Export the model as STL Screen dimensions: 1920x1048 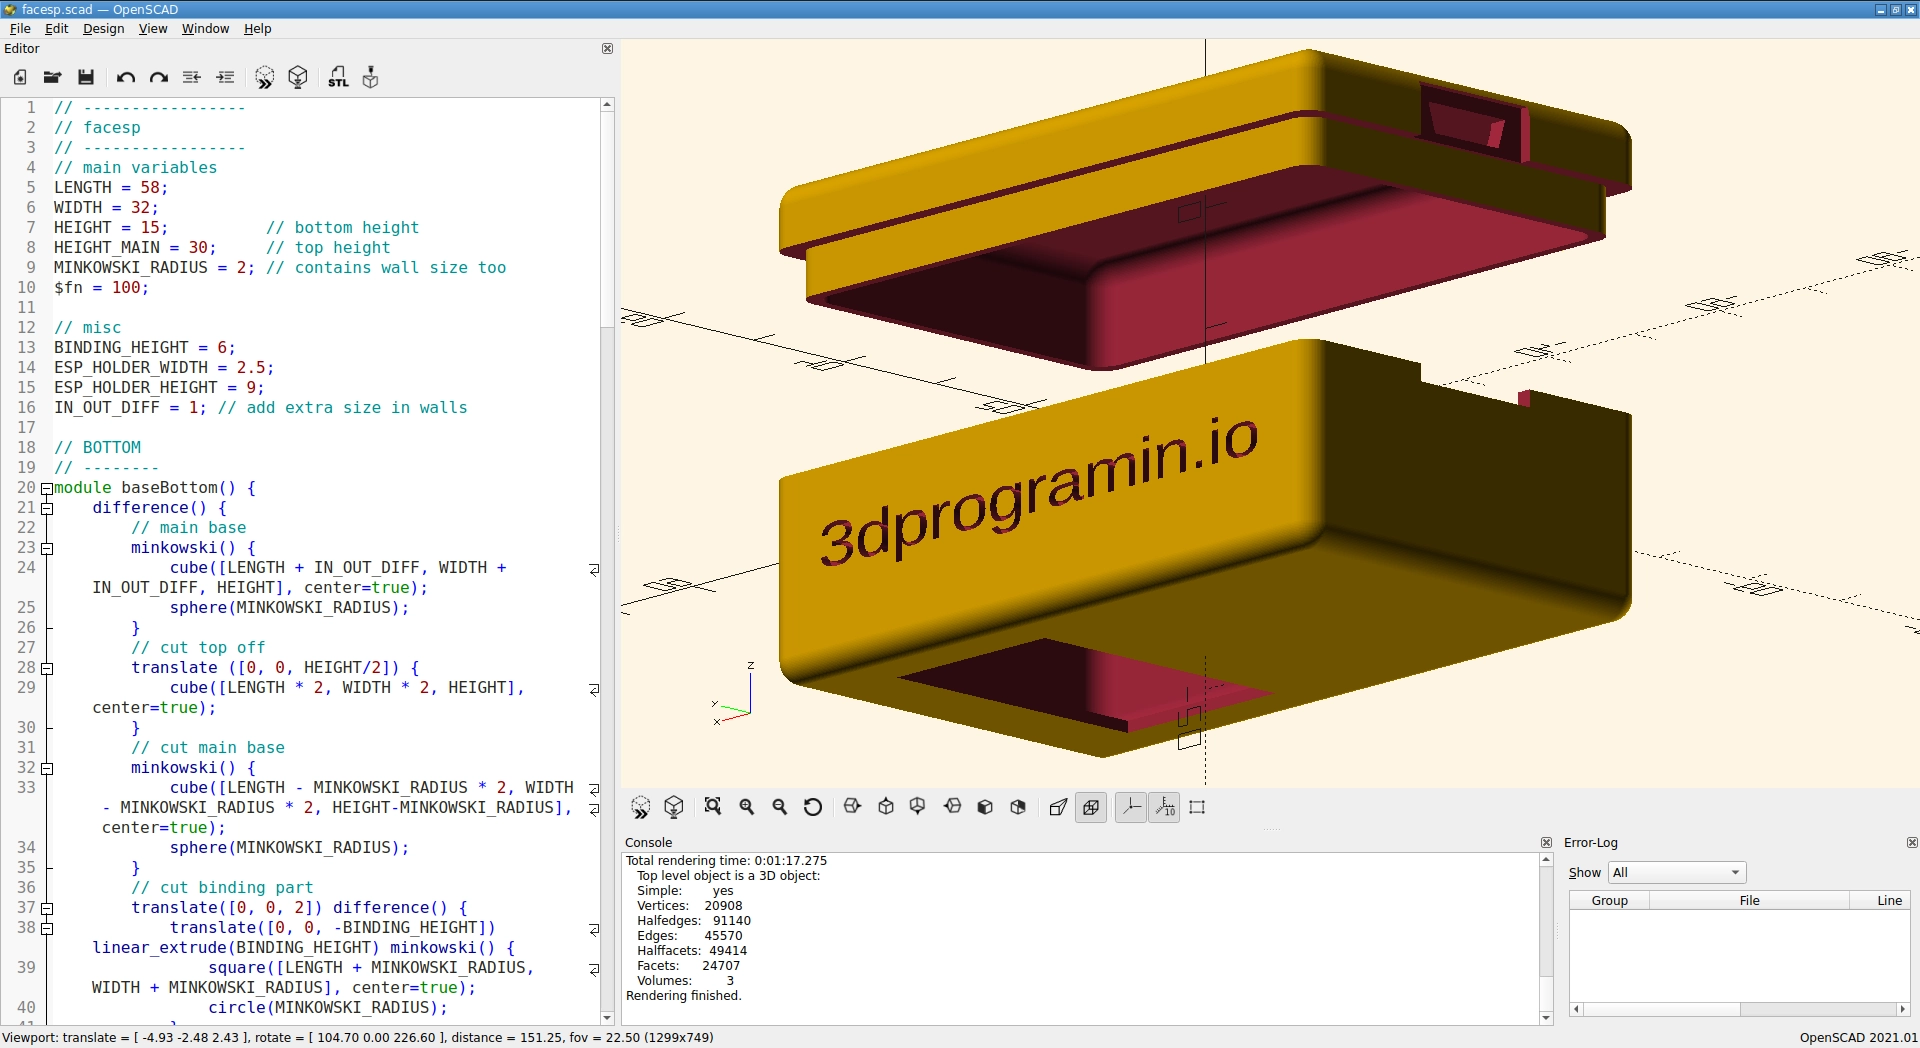pyautogui.click(x=338, y=77)
